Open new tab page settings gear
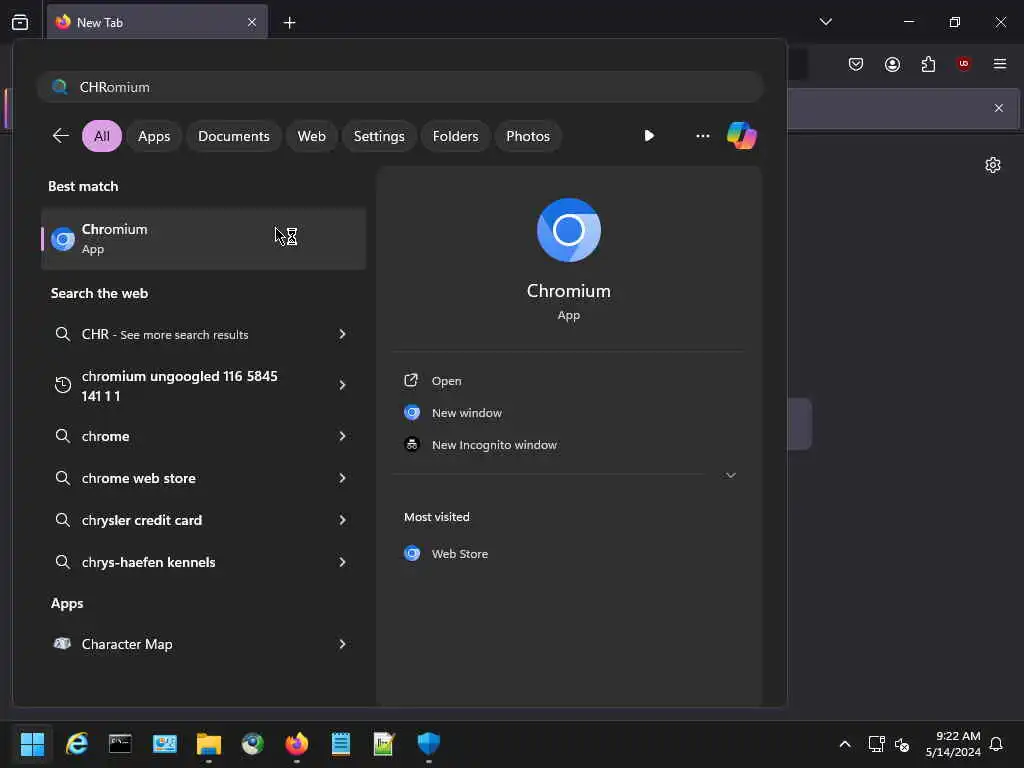Viewport: 1024px width, 768px height. coord(993,165)
